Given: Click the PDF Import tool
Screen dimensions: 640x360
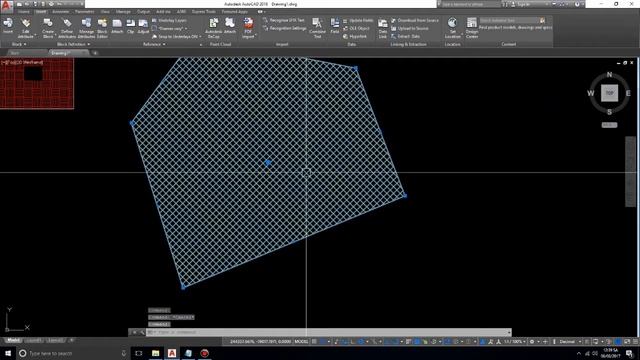Looking at the screenshot, I should (248, 28).
